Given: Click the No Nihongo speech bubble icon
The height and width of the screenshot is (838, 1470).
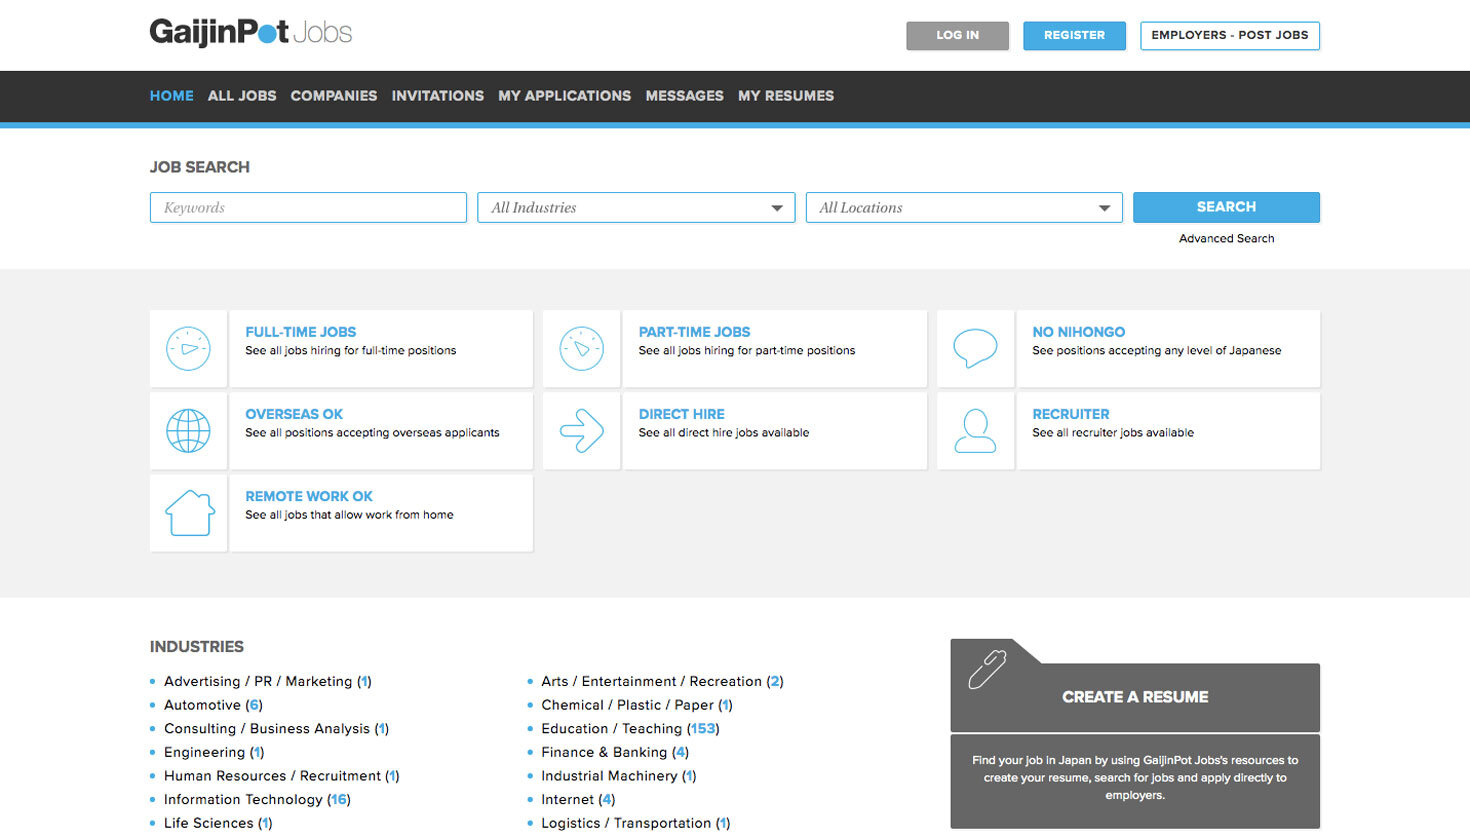Looking at the screenshot, I should [x=975, y=349].
